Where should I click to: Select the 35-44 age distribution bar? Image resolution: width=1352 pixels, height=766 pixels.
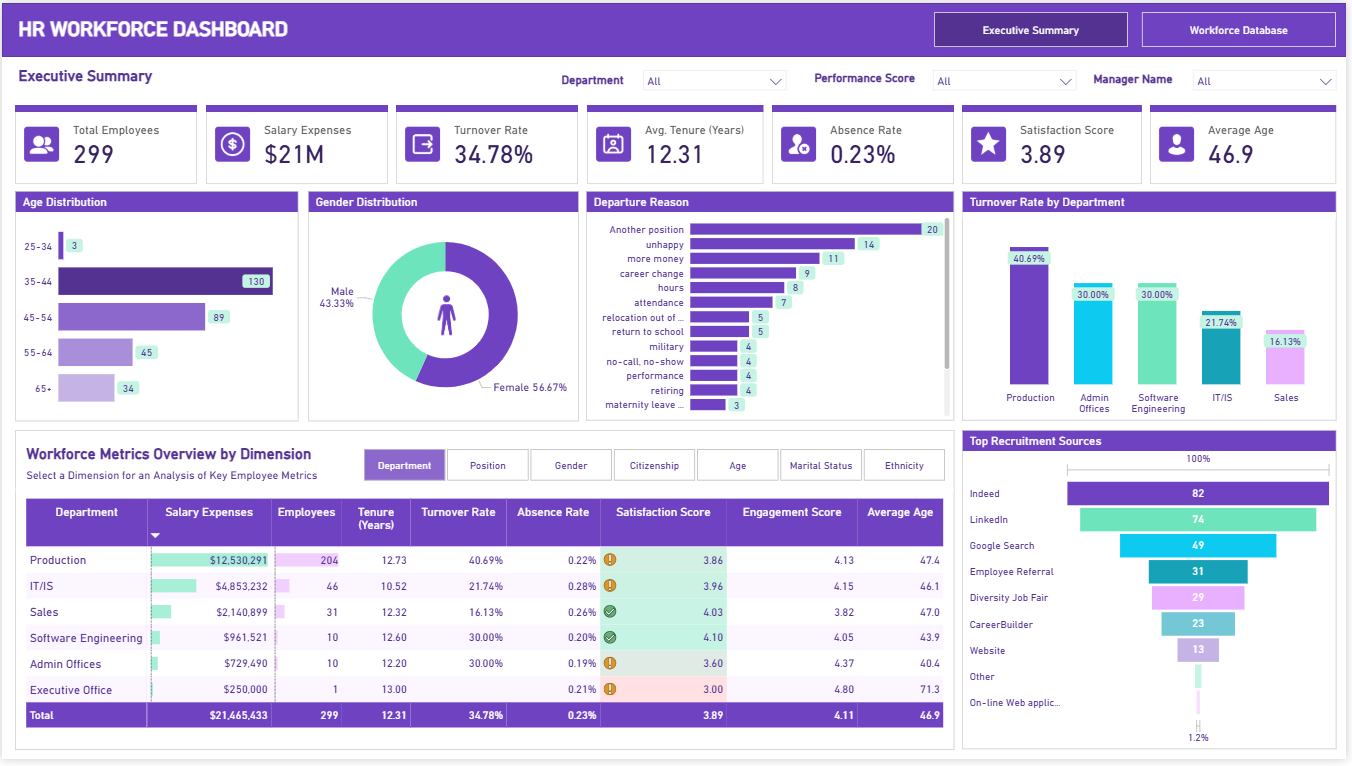165,281
